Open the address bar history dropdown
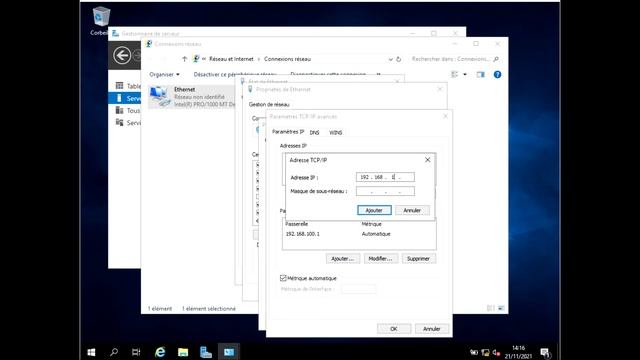Screen dimensions: 640x360 pos(391,59)
